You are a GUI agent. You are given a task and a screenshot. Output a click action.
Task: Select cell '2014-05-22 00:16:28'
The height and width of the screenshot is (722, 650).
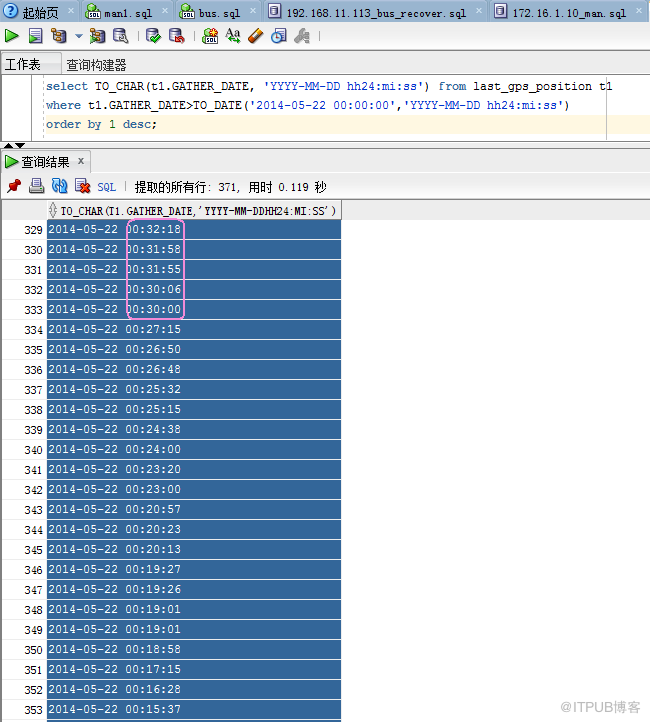coord(194,690)
